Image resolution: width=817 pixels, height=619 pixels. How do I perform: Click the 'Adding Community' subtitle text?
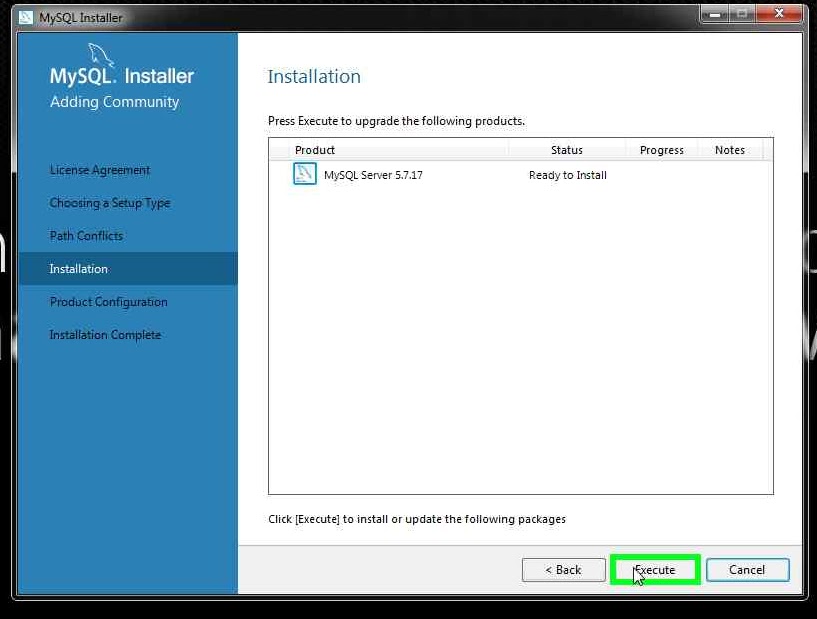(115, 102)
